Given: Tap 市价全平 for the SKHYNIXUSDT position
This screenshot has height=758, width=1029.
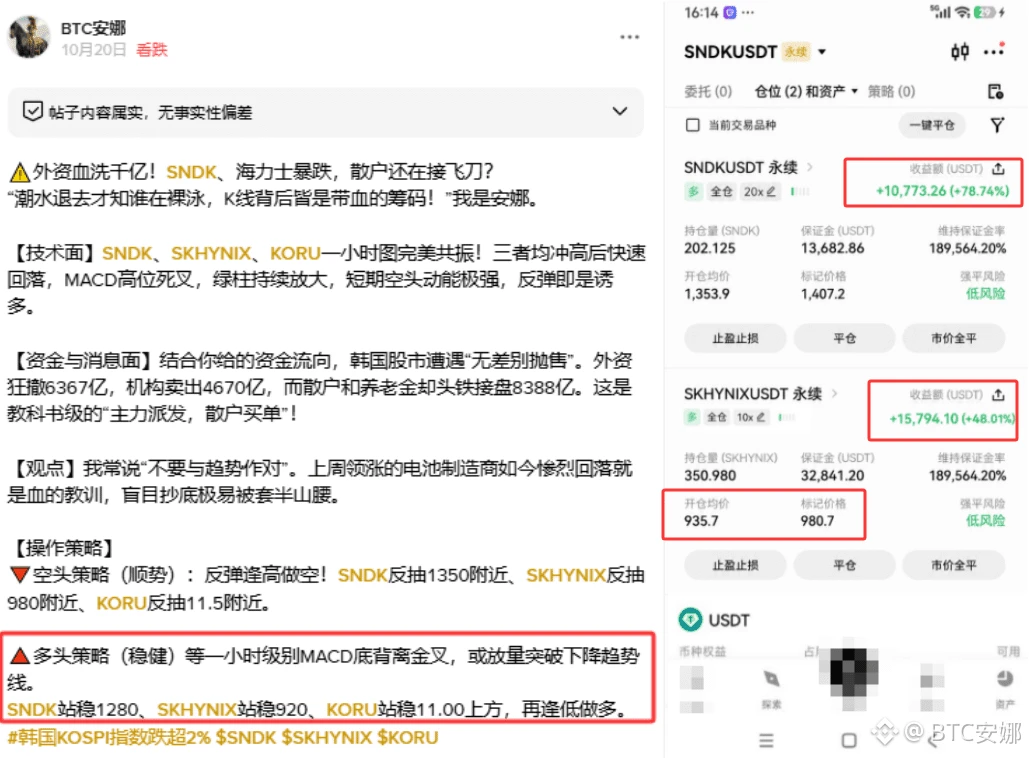Looking at the screenshot, I should (954, 565).
